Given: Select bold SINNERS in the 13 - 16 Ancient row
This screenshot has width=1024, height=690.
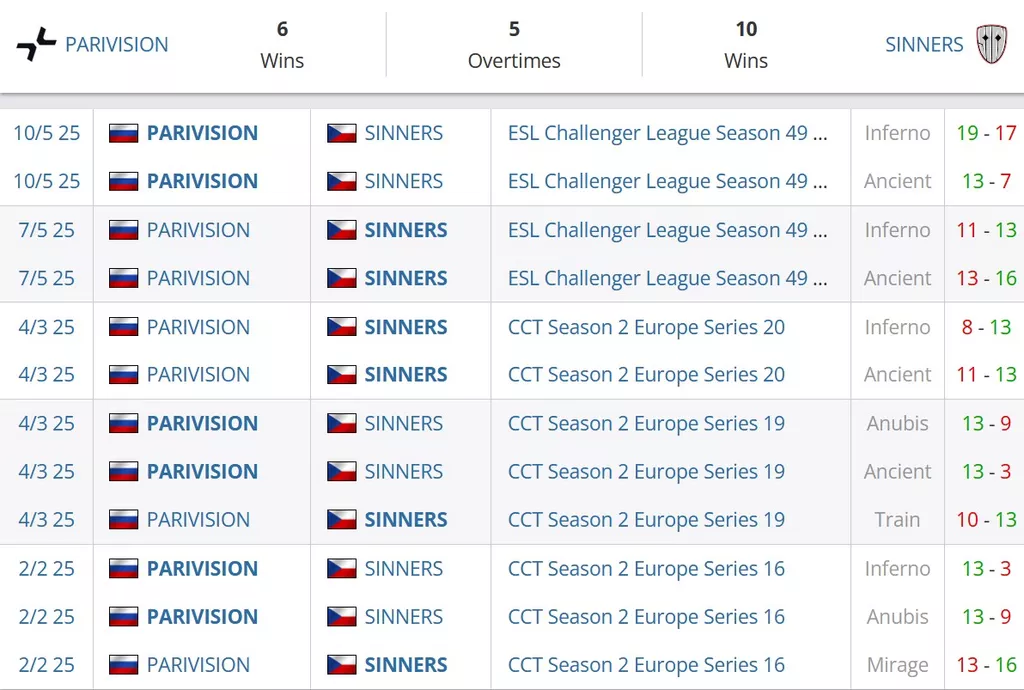Looking at the screenshot, I should pyautogui.click(x=405, y=278).
